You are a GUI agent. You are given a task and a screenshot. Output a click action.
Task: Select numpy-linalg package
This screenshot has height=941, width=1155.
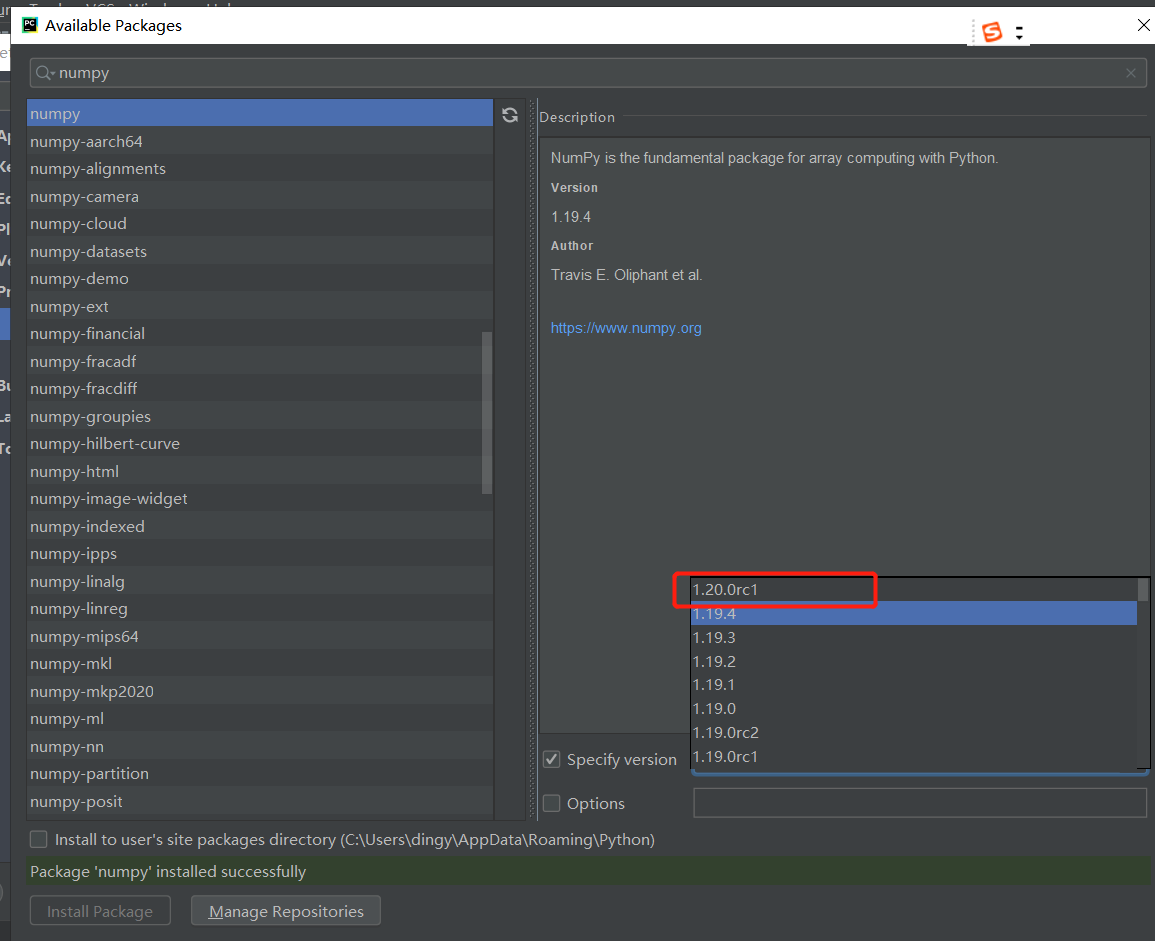(x=260, y=581)
